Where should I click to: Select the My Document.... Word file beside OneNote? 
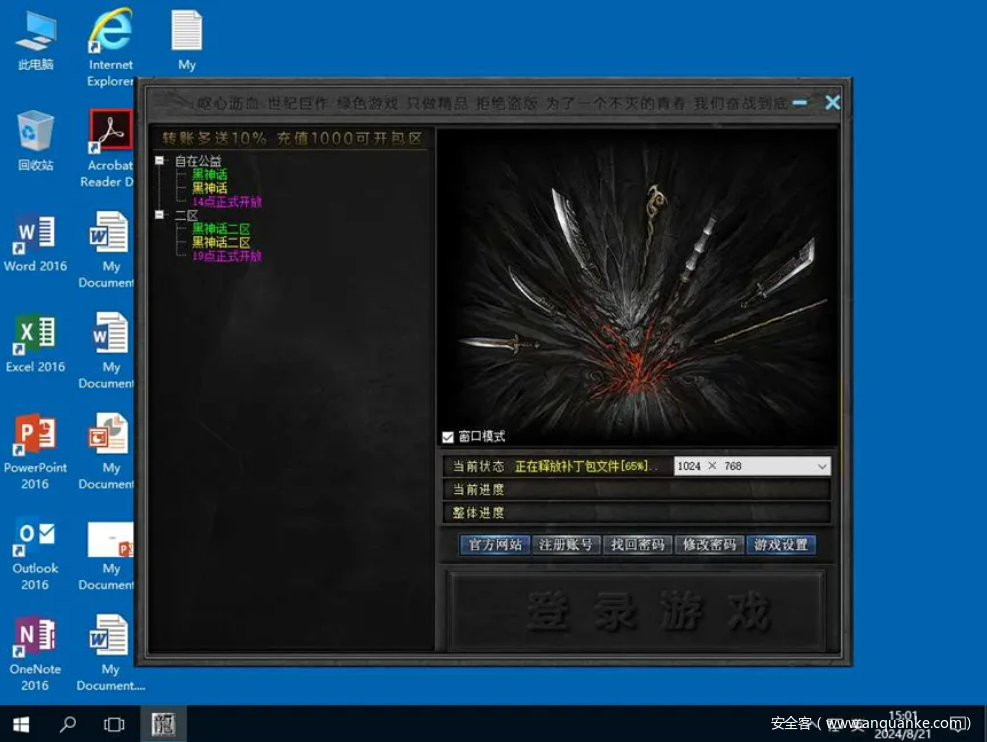111,653
